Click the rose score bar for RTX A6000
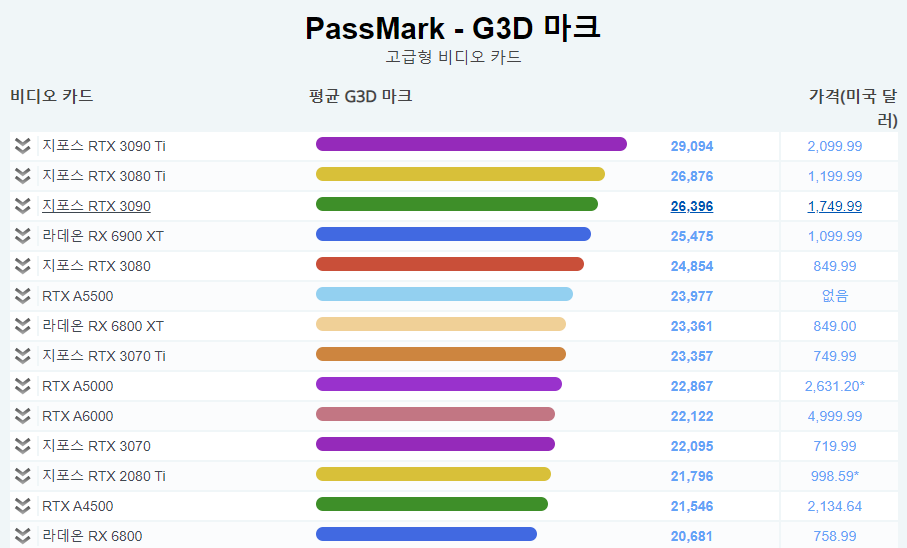This screenshot has width=907, height=548. click(x=436, y=414)
